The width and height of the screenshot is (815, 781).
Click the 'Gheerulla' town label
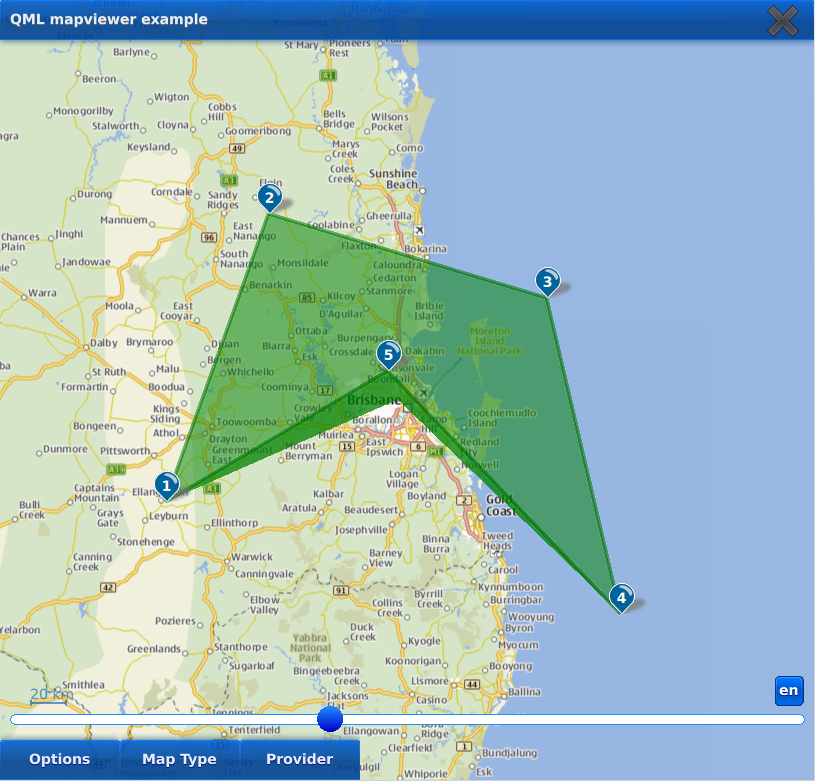(389, 216)
